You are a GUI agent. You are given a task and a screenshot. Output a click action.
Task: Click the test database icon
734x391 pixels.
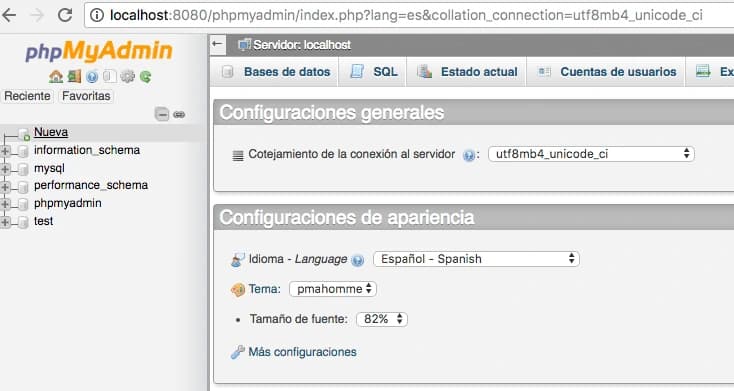(23, 221)
